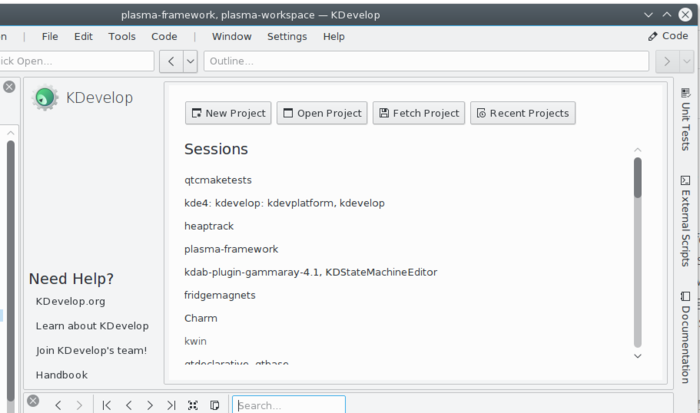Viewport: 700px width, 413px height.
Task: Open the External Scripts side panel
Action: [x=685, y=221]
